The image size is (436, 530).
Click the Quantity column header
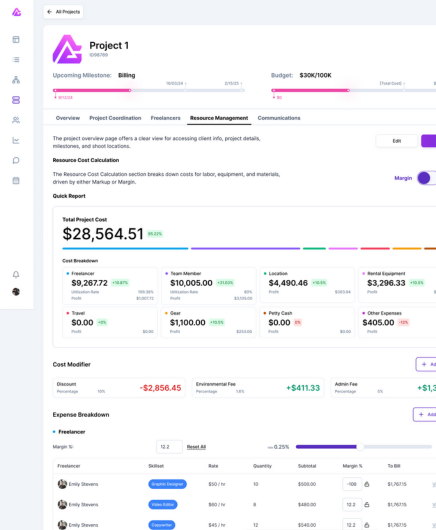click(x=262, y=466)
